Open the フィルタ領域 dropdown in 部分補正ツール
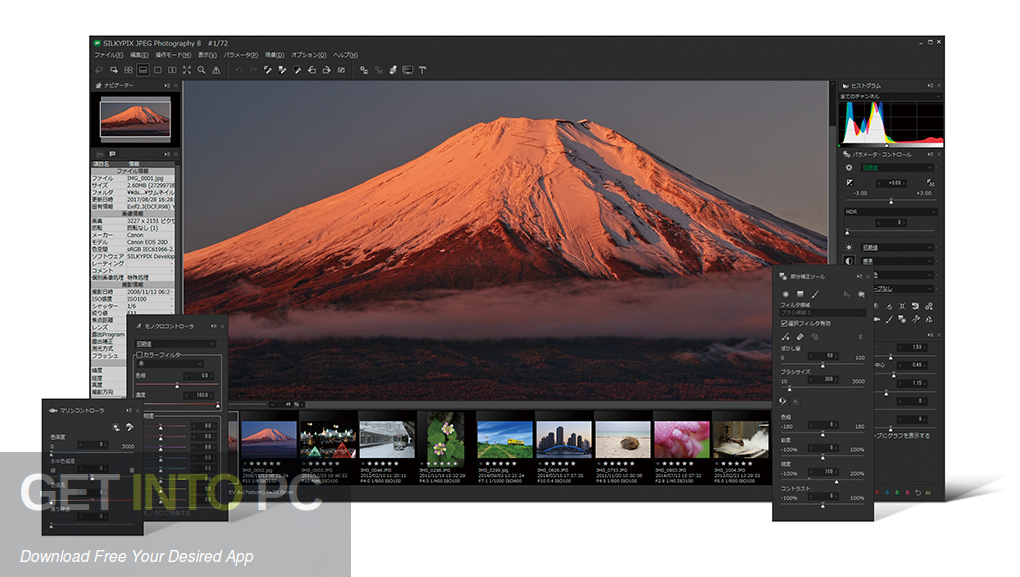The image size is (1020, 577). (823, 313)
